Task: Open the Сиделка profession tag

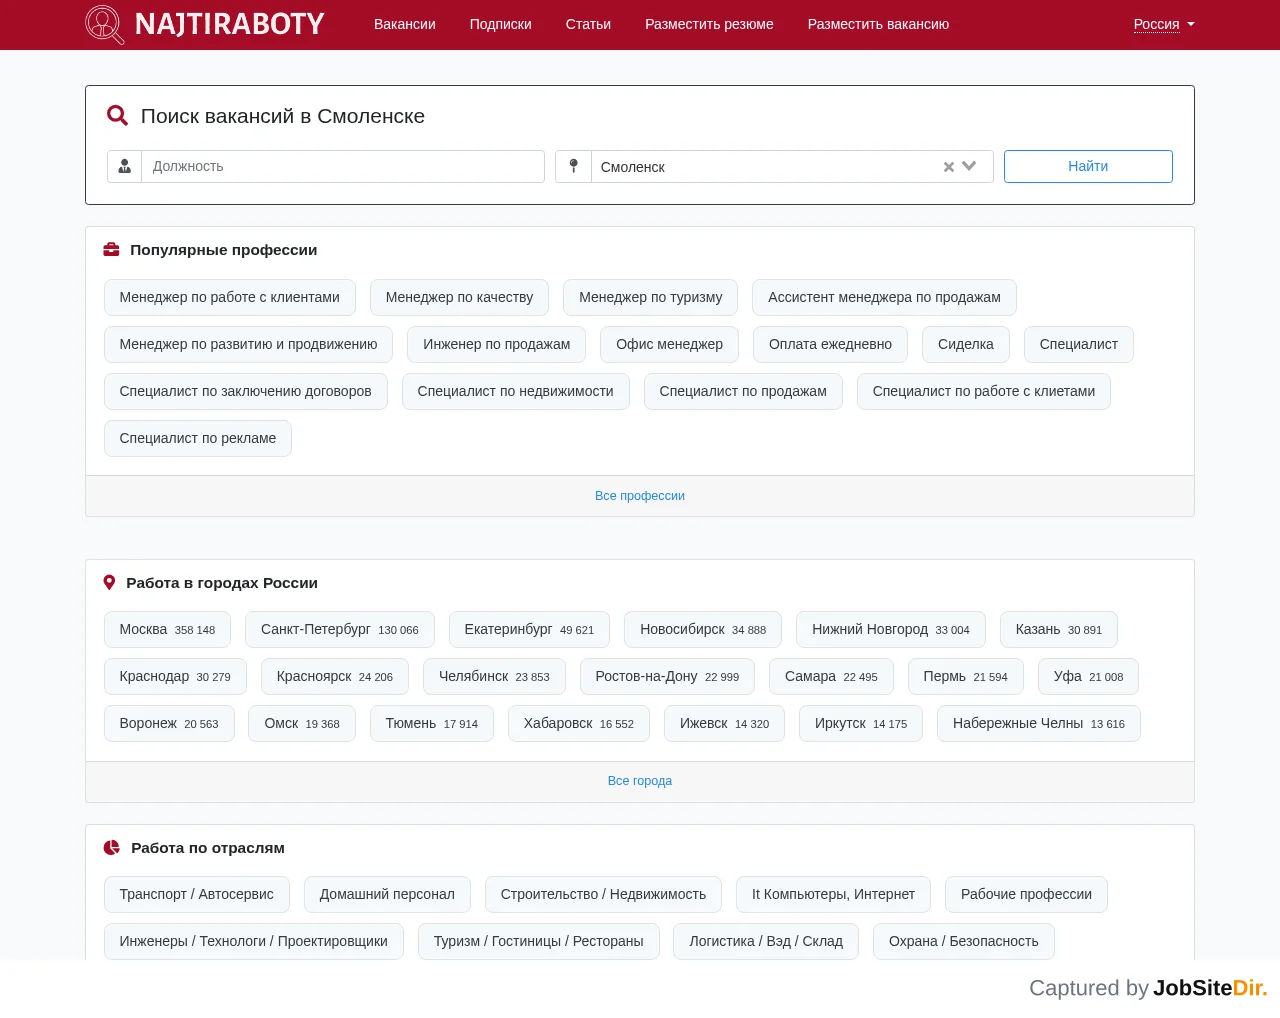Action: coord(966,344)
